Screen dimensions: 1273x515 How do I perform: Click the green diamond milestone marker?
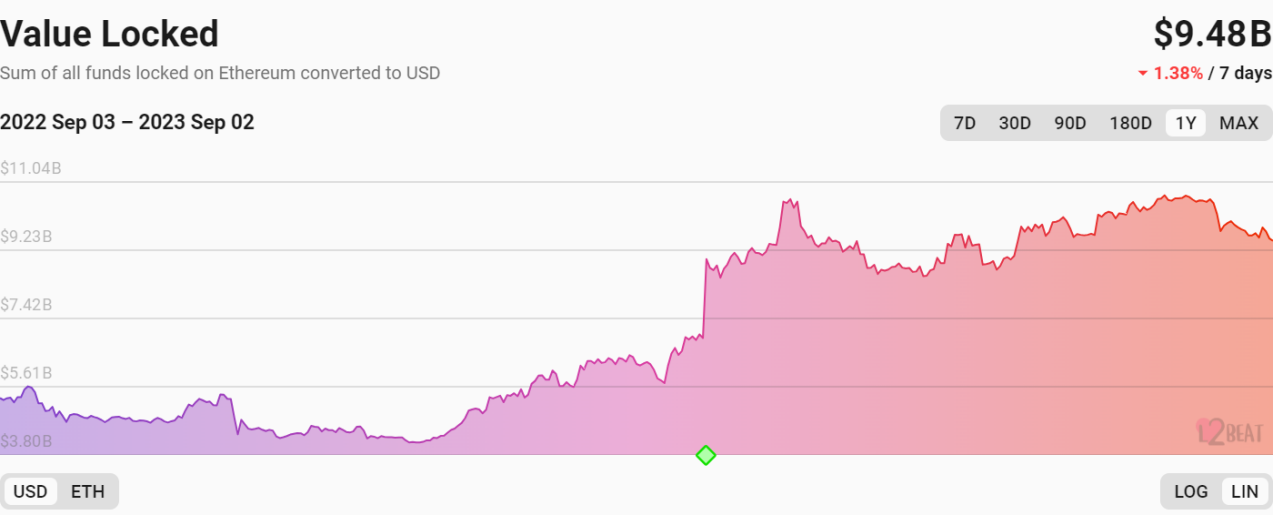click(x=706, y=455)
